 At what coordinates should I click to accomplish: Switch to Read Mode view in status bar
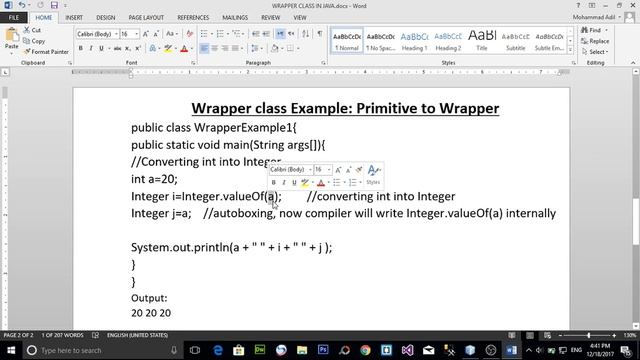point(512,335)
